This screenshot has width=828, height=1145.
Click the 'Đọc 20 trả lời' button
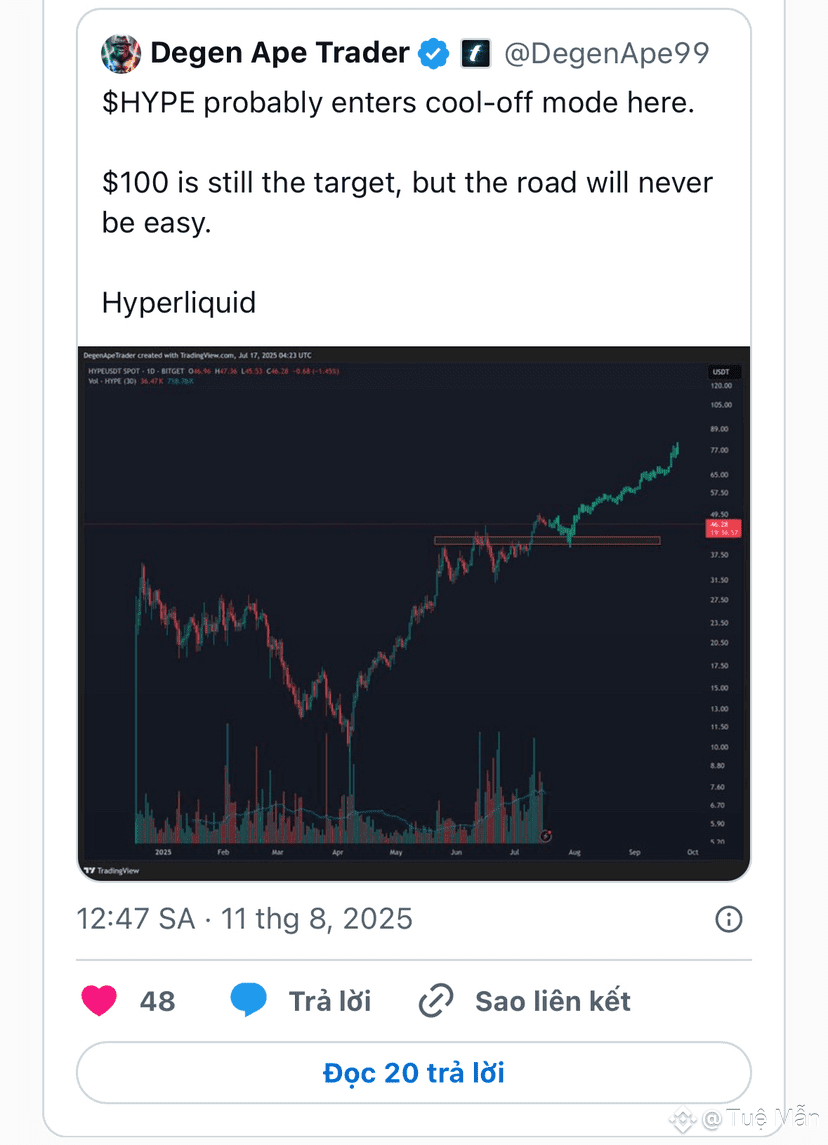(414, 1073)
